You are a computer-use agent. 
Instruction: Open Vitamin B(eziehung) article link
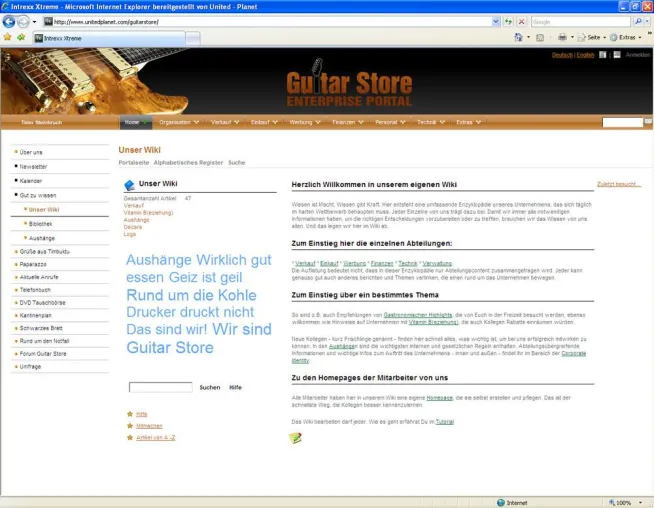148,213
